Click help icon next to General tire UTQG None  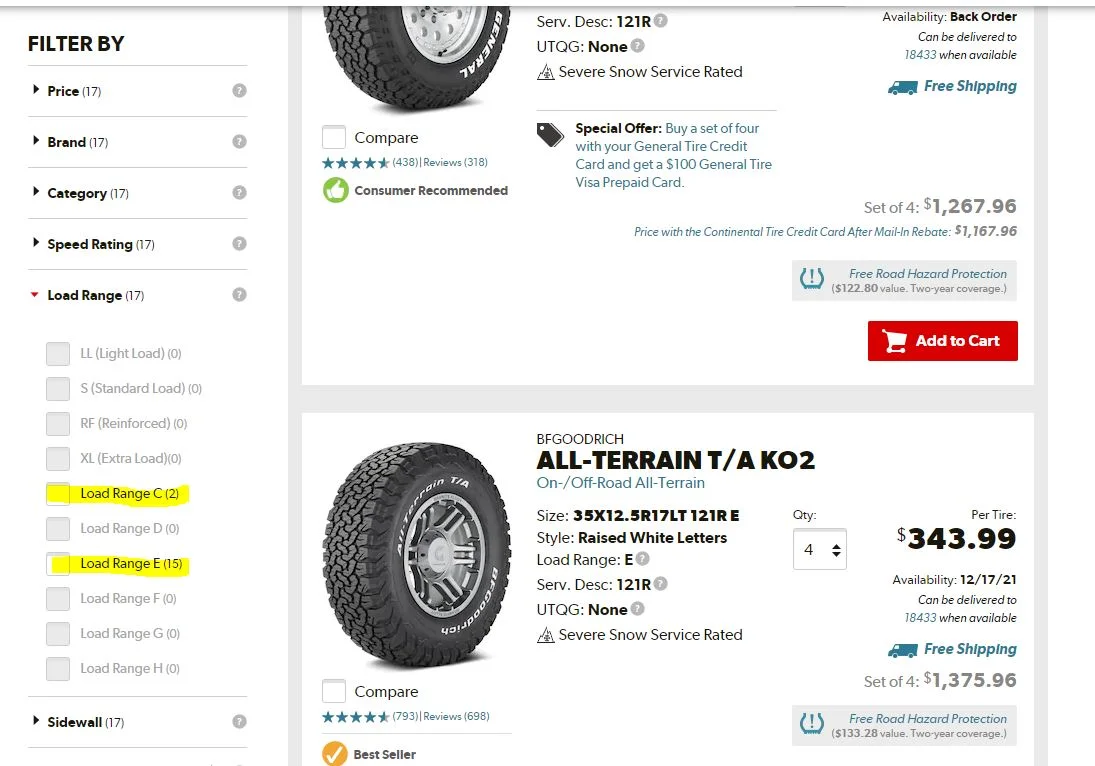tap(637, 46)
